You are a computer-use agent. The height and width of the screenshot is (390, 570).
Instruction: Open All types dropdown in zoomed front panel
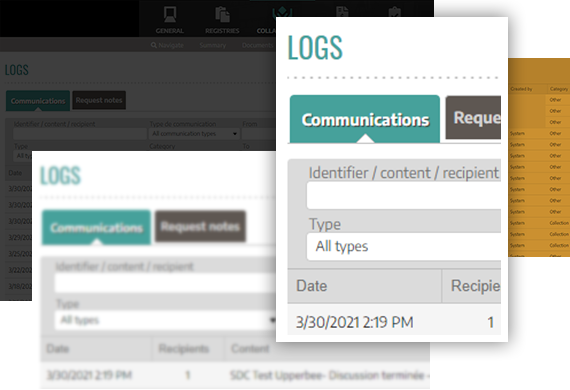[404, 246]
